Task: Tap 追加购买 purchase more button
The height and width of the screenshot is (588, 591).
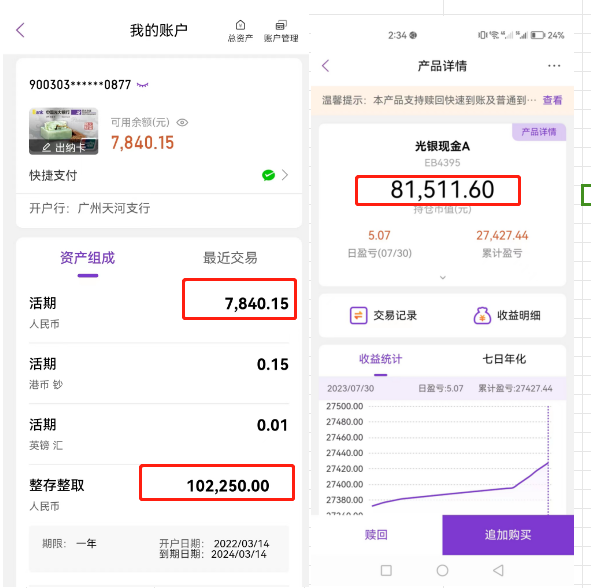Action: click(508, 534)
